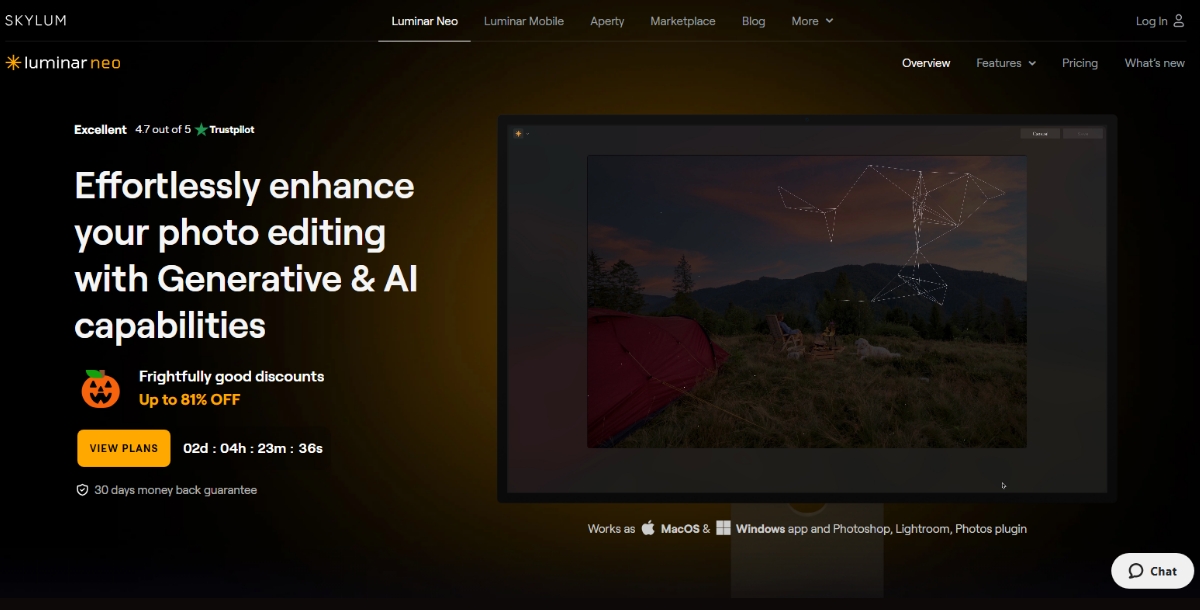Go to the Aperty page
Image resolution: width=1200 pixels, height=610 pixels.
click(607, 21)
